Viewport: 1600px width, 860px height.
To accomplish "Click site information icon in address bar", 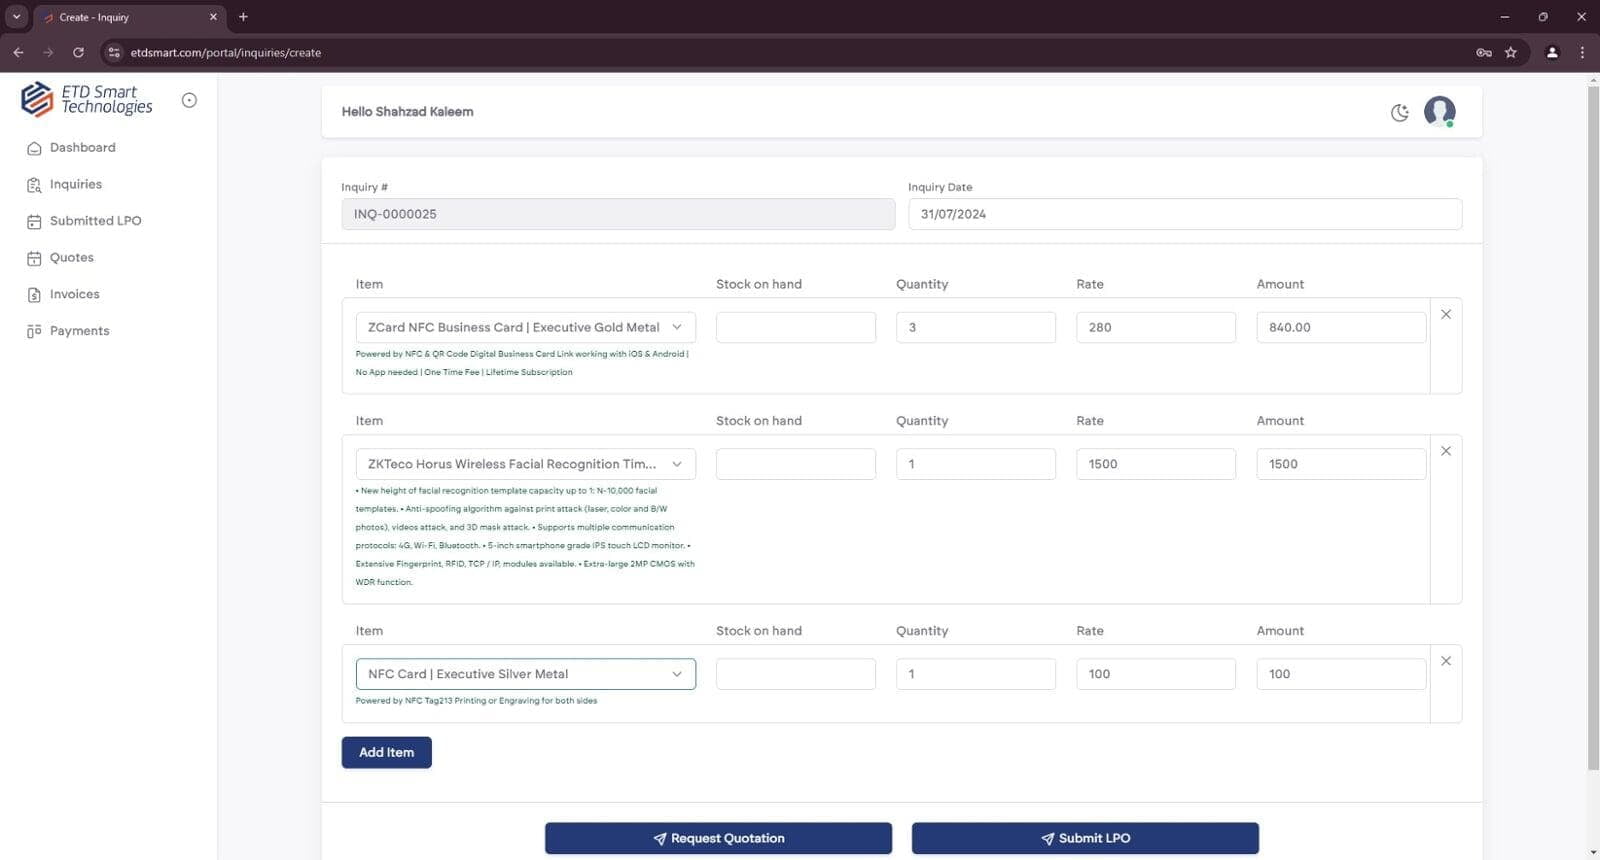I will [x=114, y=52].
